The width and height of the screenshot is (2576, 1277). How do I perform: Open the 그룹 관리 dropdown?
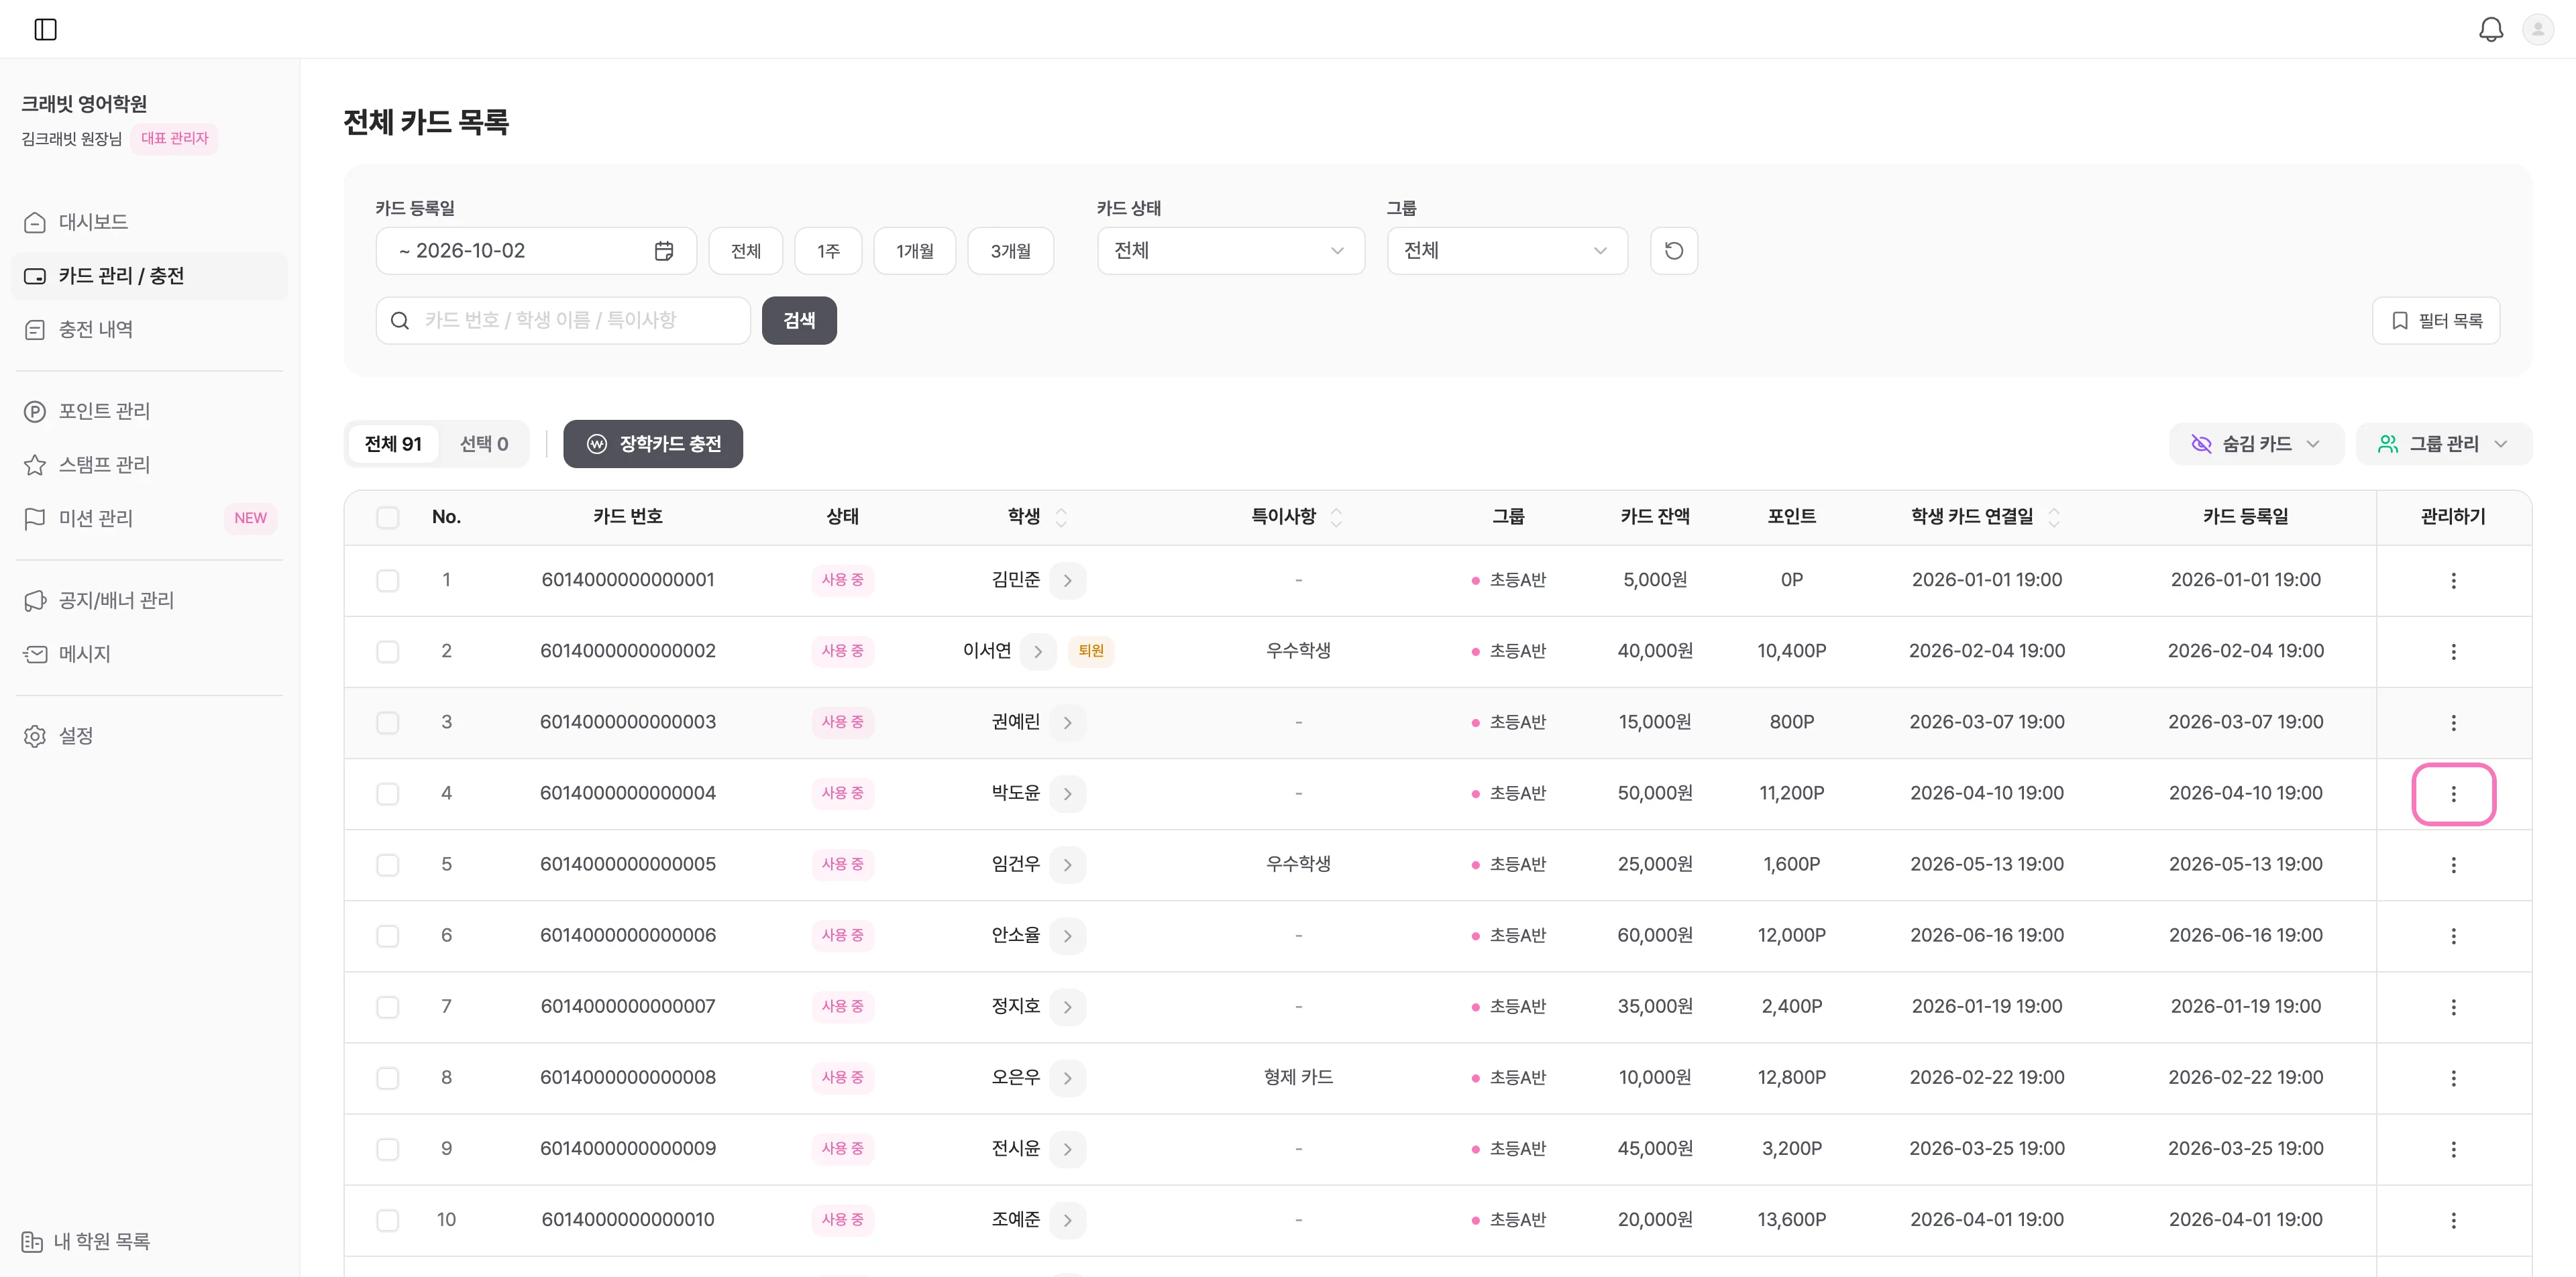click(2443, 444)
